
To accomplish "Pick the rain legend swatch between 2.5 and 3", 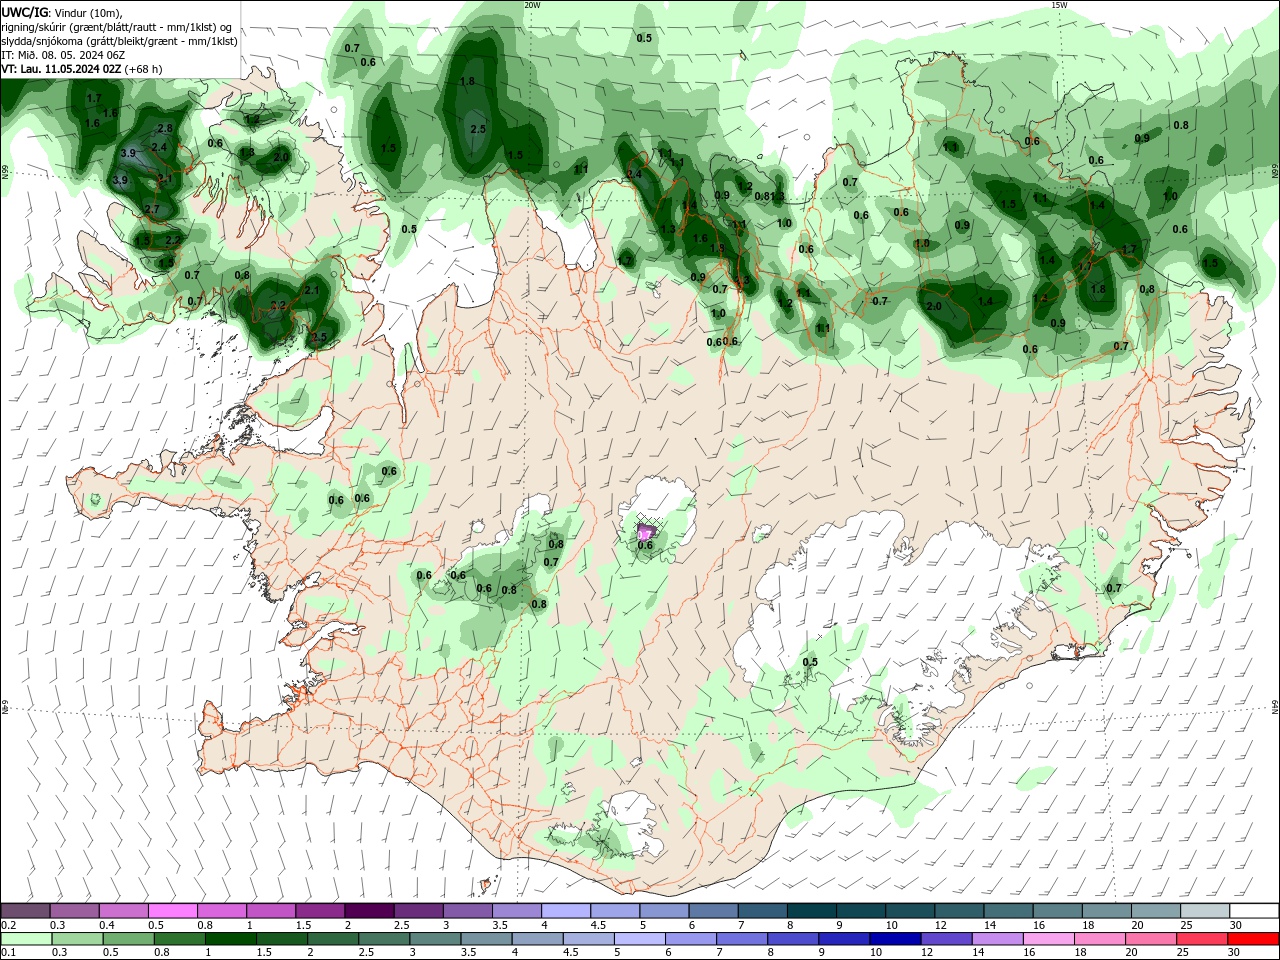I will tap(386, 939).
